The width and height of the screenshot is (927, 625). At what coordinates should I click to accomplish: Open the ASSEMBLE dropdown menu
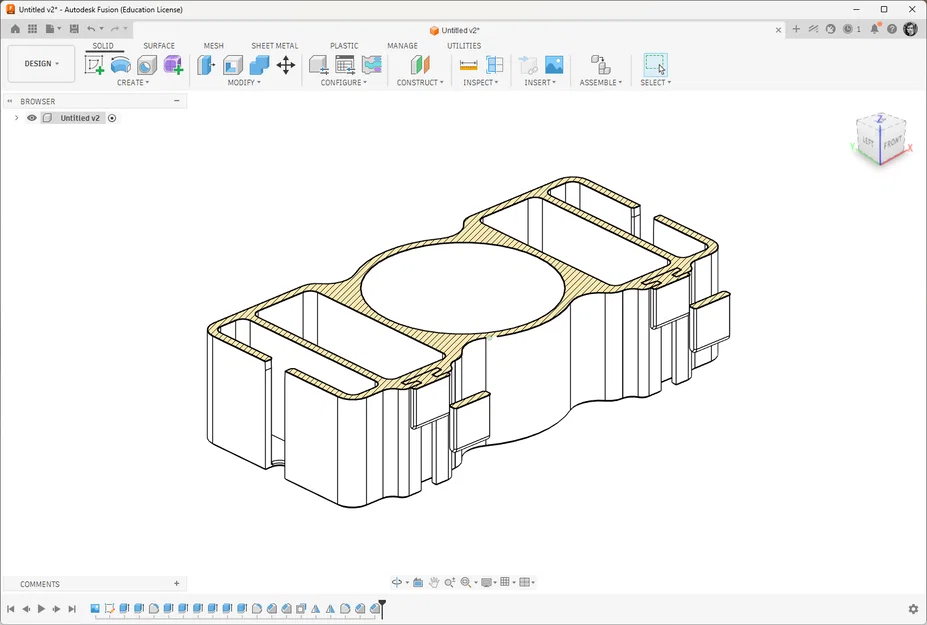coord(601,83)
